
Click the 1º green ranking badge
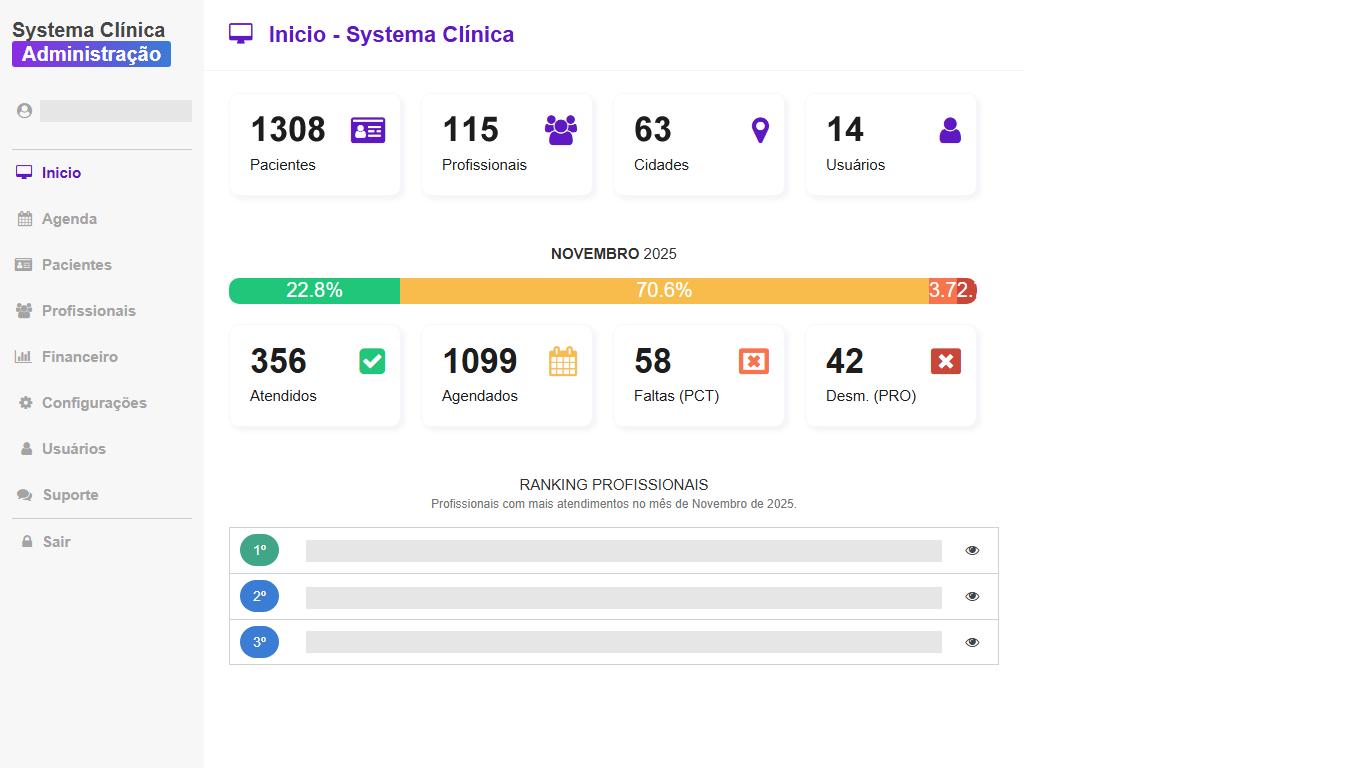pos(259,550)
